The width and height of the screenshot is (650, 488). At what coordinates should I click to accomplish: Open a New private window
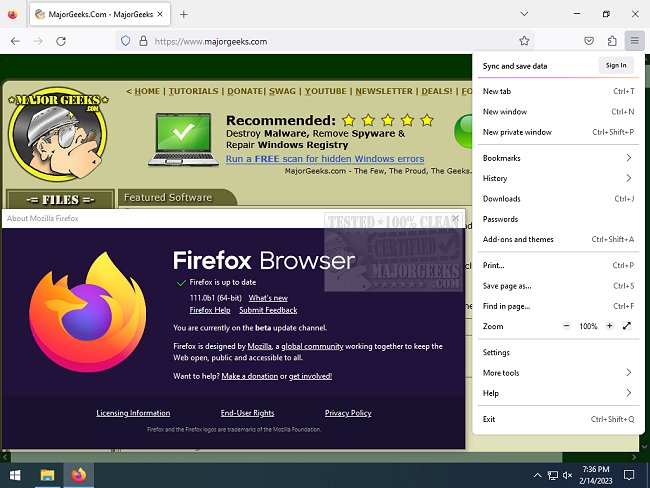click(558, 132)
